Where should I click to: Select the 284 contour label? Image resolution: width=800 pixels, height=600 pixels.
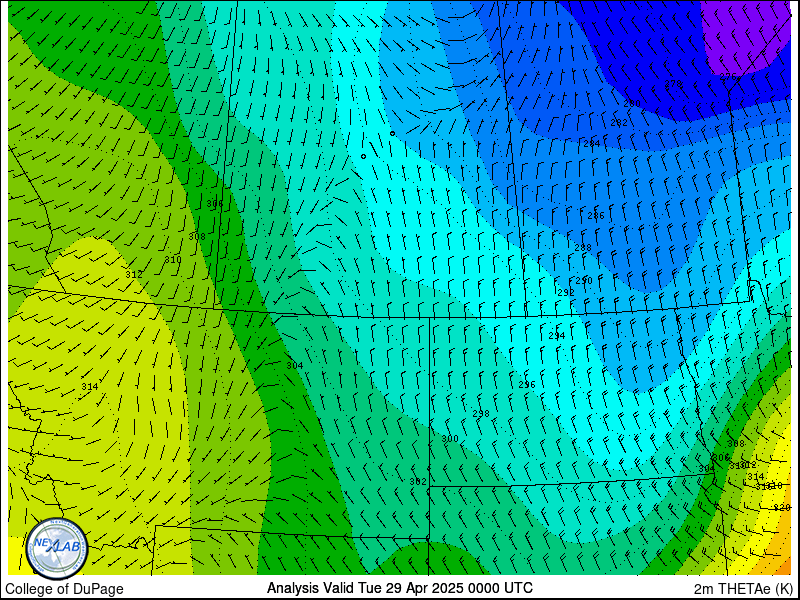coord(592,144)
